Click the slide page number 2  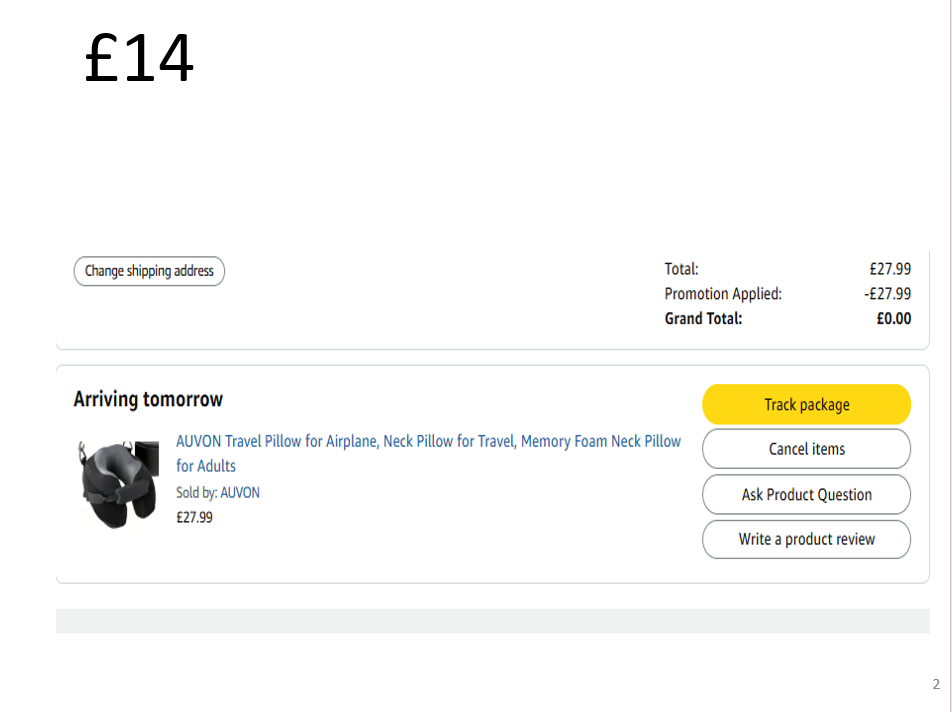pos(936,685)
